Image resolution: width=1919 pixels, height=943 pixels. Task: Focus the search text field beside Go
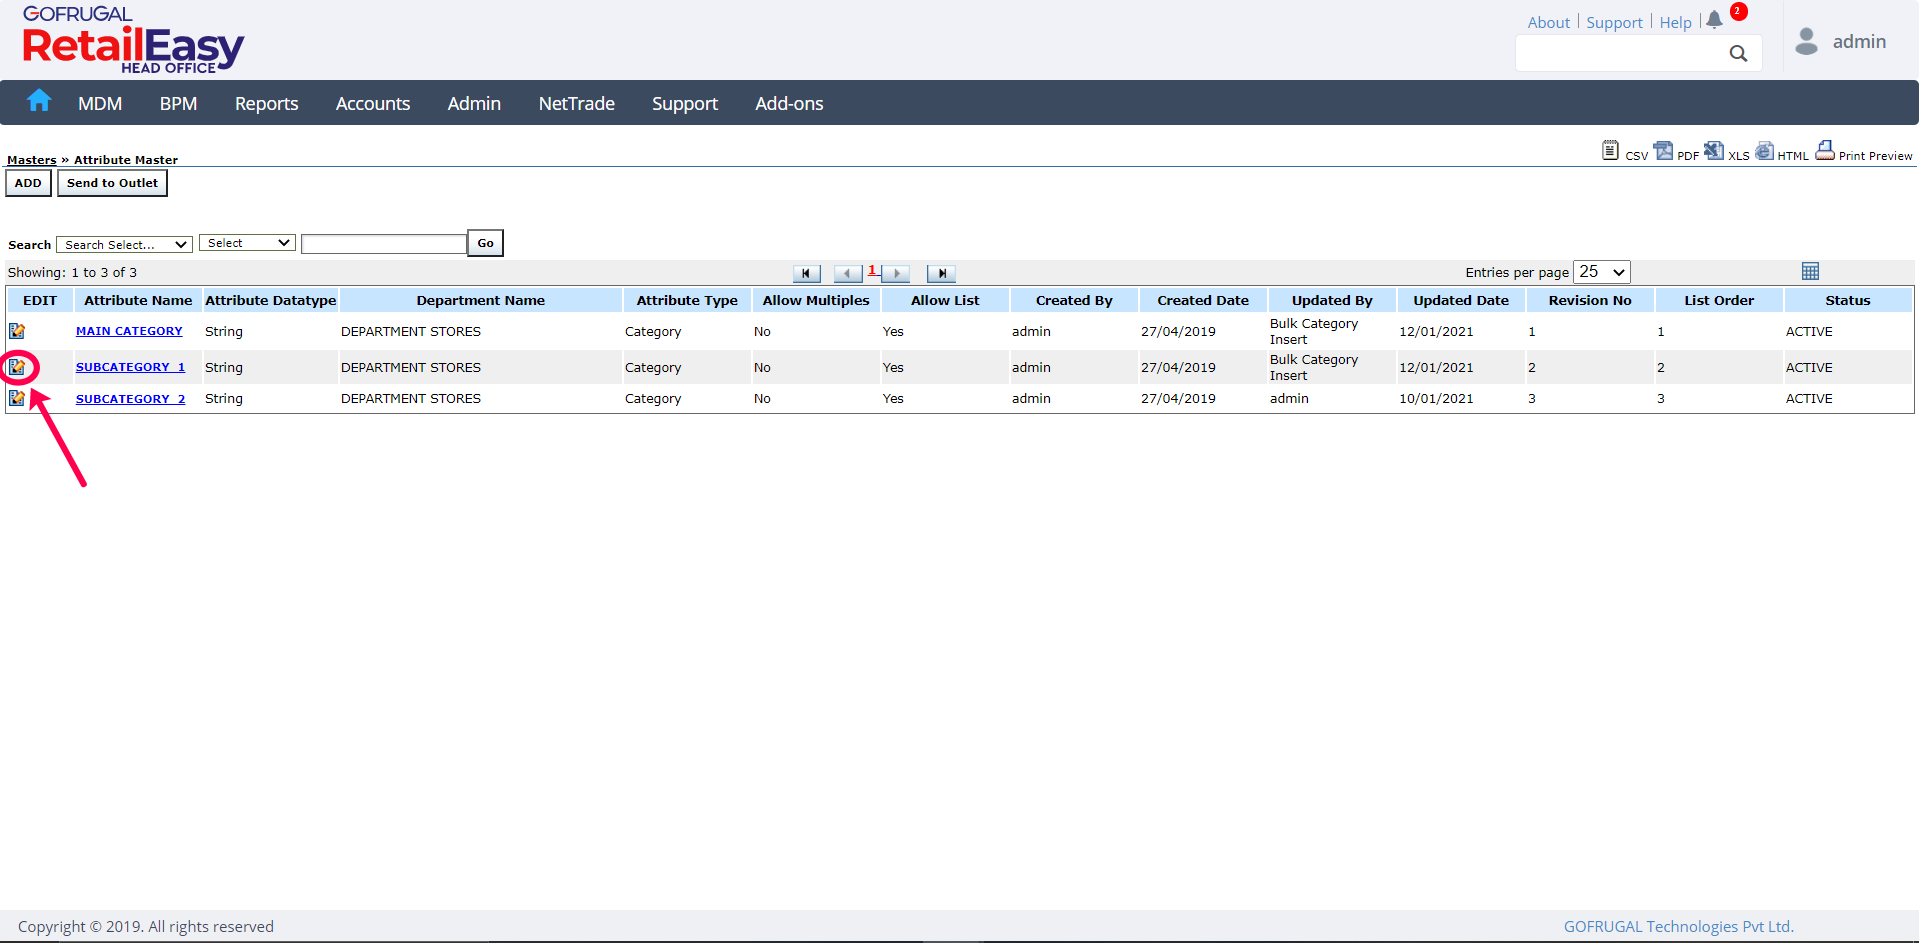[x=384, y=244]
